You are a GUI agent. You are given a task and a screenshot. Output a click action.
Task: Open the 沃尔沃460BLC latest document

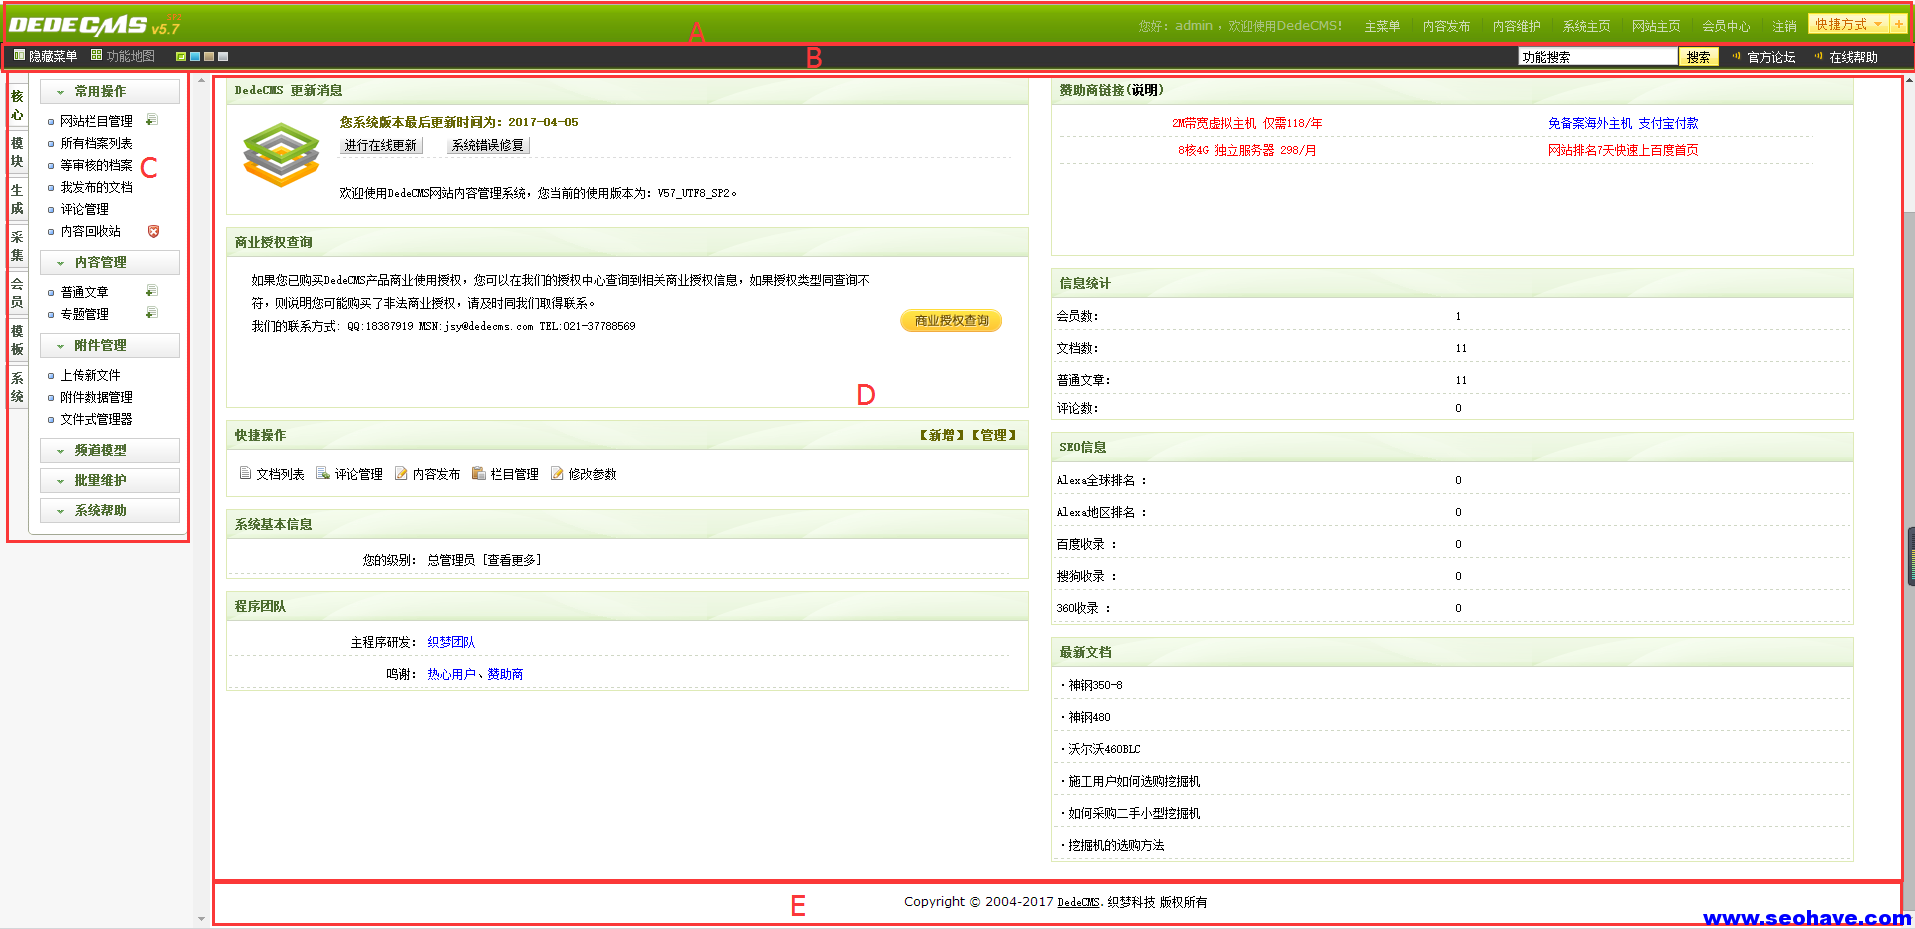click(x=1104, y=749)
